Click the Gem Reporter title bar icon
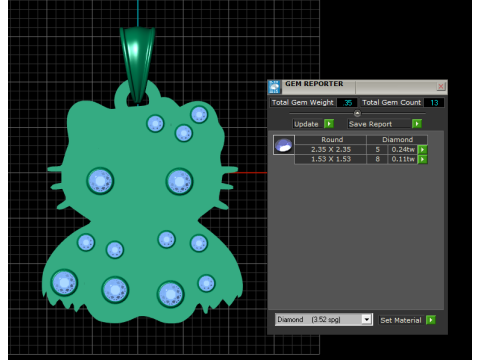Screen dimensions: 480x360 274,87
